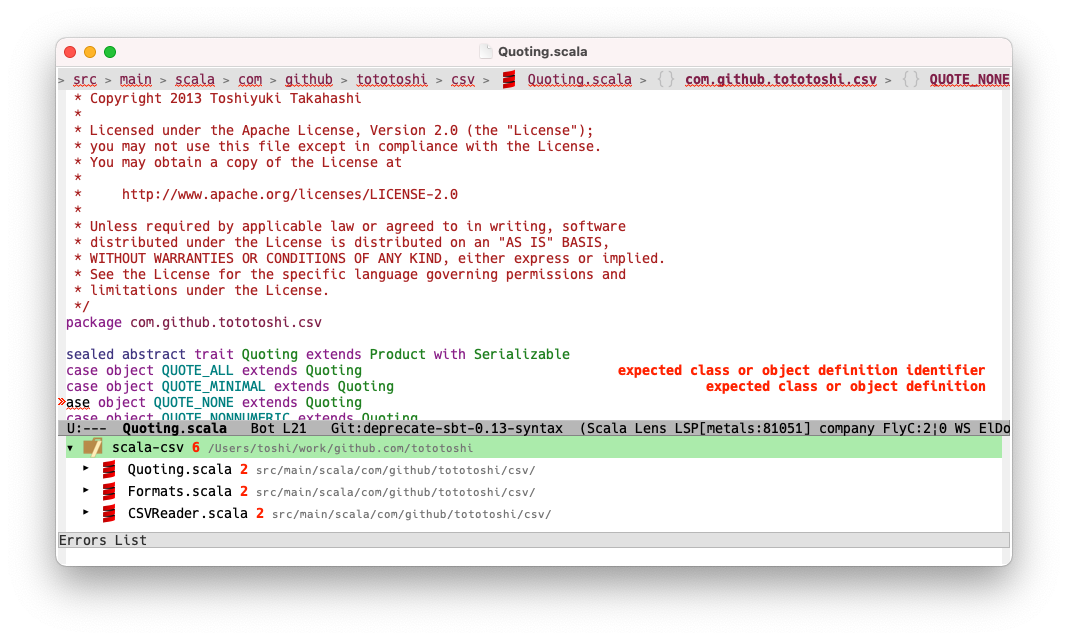Image resolution: width=1068 pixels, height=640 pixels.
Task: Click the 'expected class or object definition identifier' message
Action: click(802, 370)
